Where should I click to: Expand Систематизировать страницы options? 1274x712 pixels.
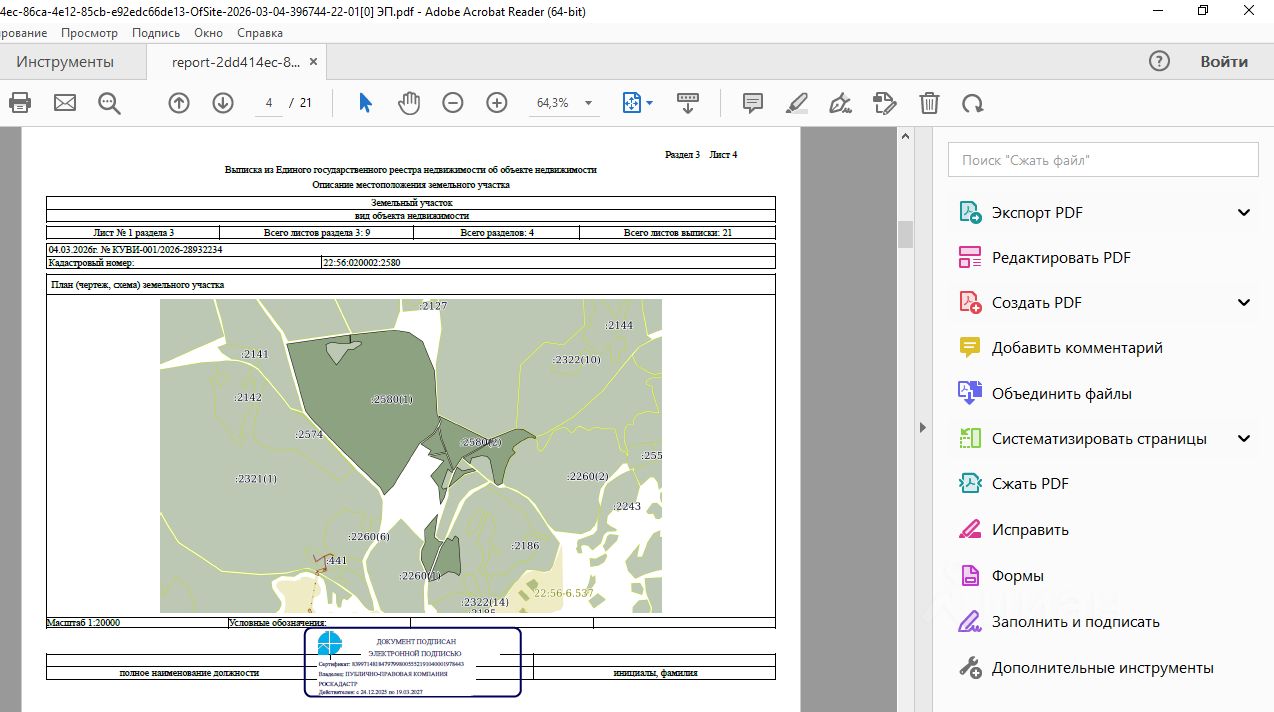coord(1244,439)
